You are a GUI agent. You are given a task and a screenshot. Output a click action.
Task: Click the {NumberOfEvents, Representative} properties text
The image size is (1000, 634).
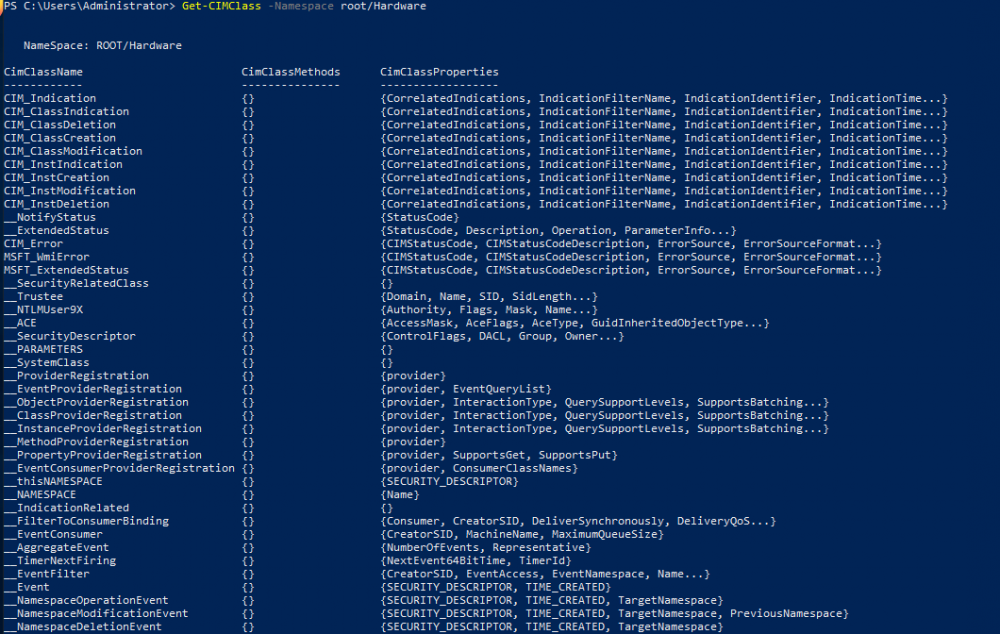pos(485,548)
